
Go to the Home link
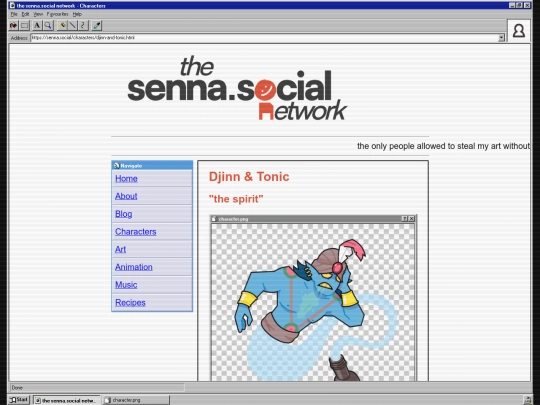(126, 178)
